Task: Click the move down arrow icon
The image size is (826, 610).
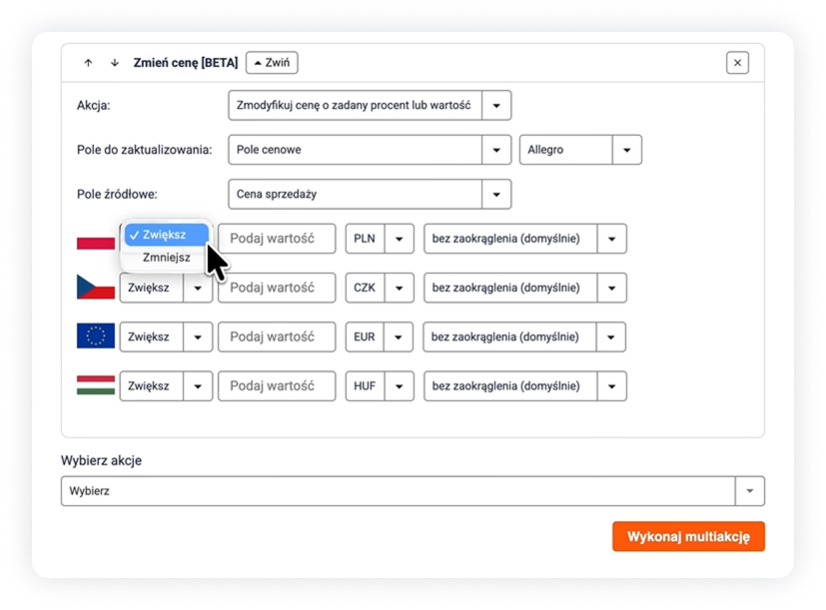Action: pos(114,63)
